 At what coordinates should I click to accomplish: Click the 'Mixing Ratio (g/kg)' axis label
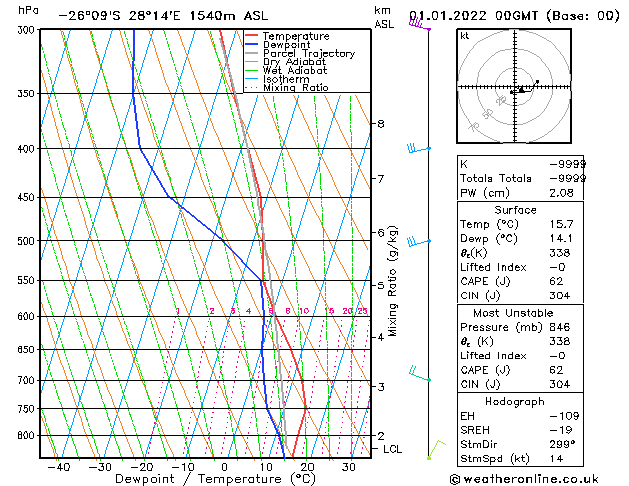(393, 281)
